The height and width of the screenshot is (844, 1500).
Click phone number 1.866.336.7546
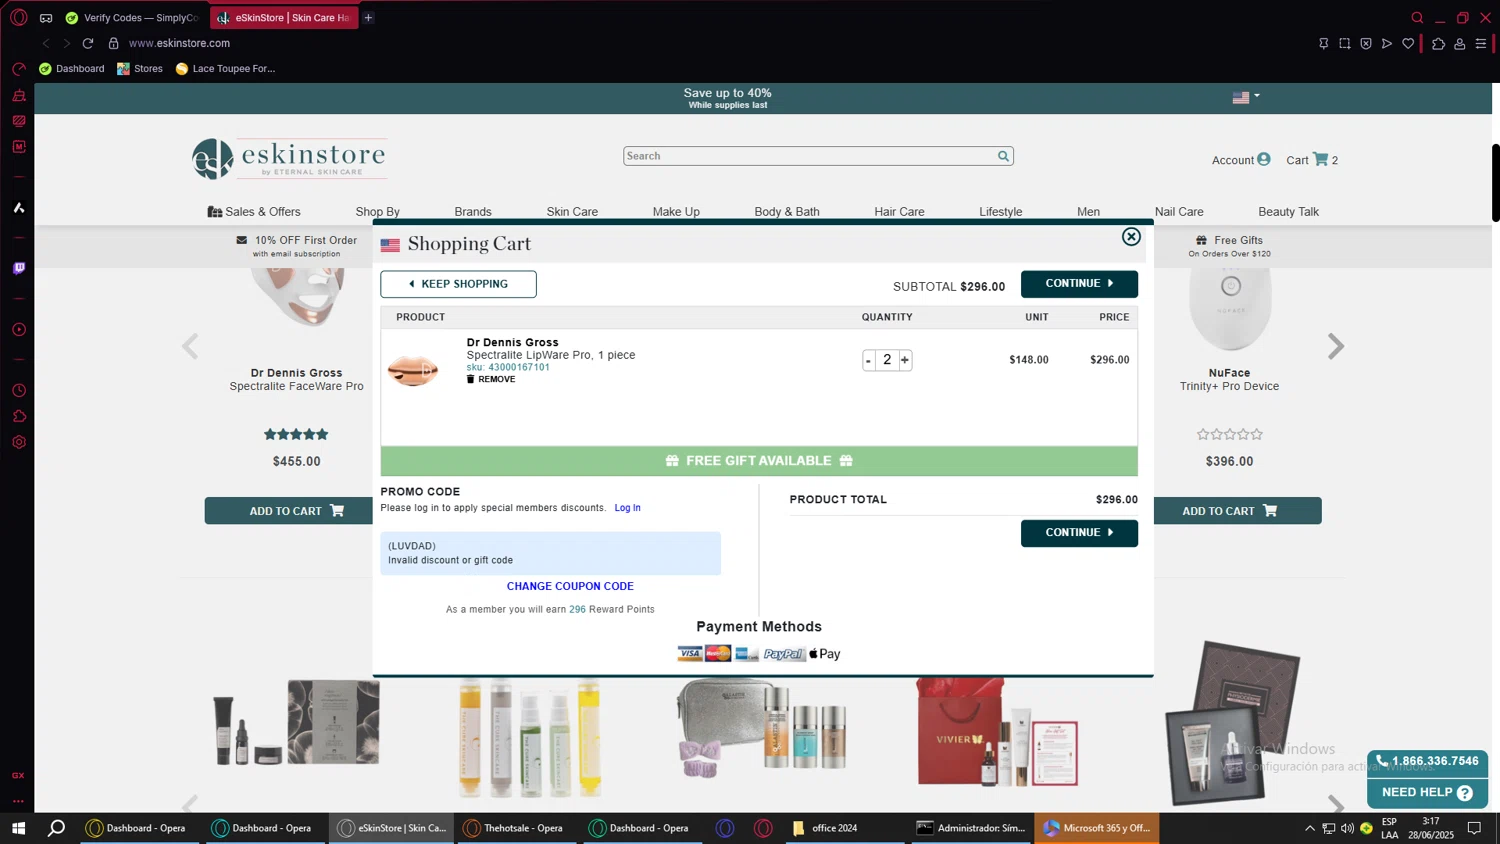point(1427,761)
